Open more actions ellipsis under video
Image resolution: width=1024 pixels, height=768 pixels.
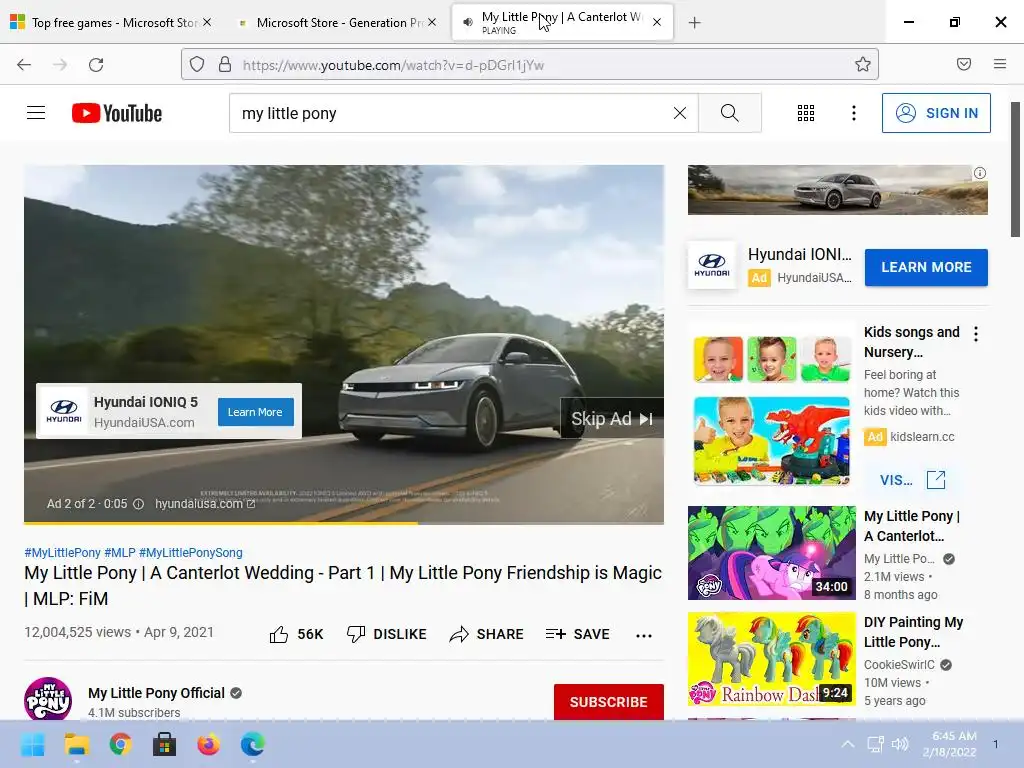coord(644,635)
